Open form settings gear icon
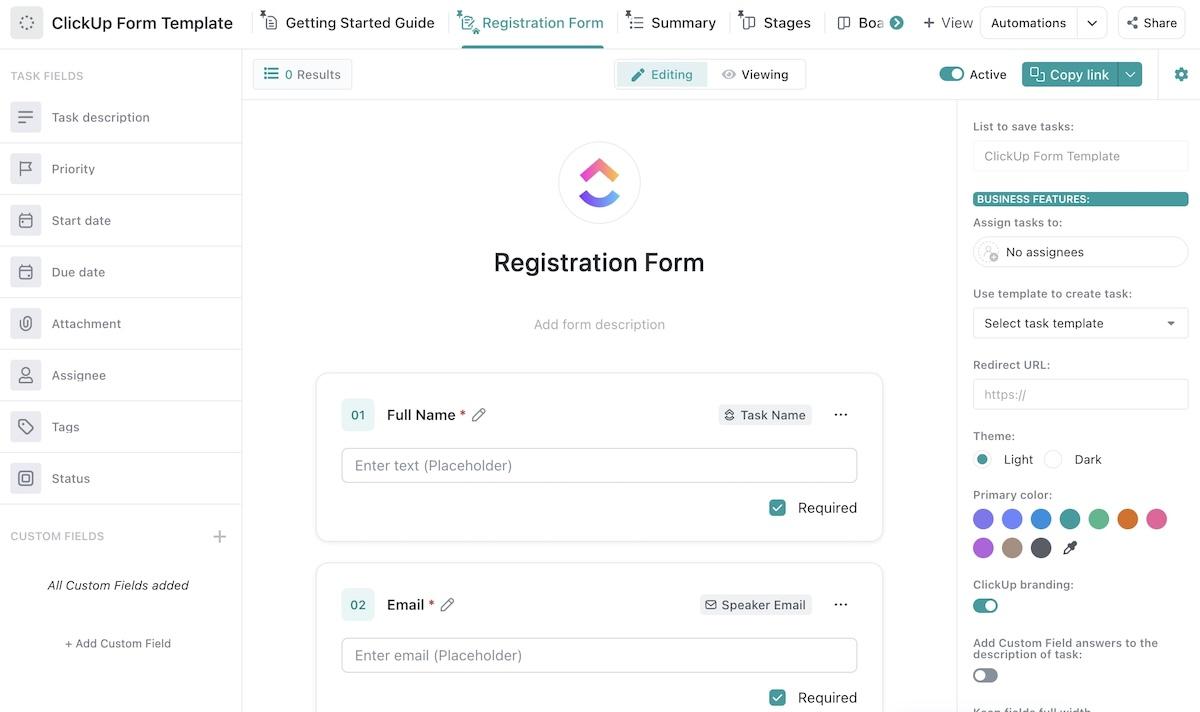Viewport: 1200px width, 712px height. 1181,74
